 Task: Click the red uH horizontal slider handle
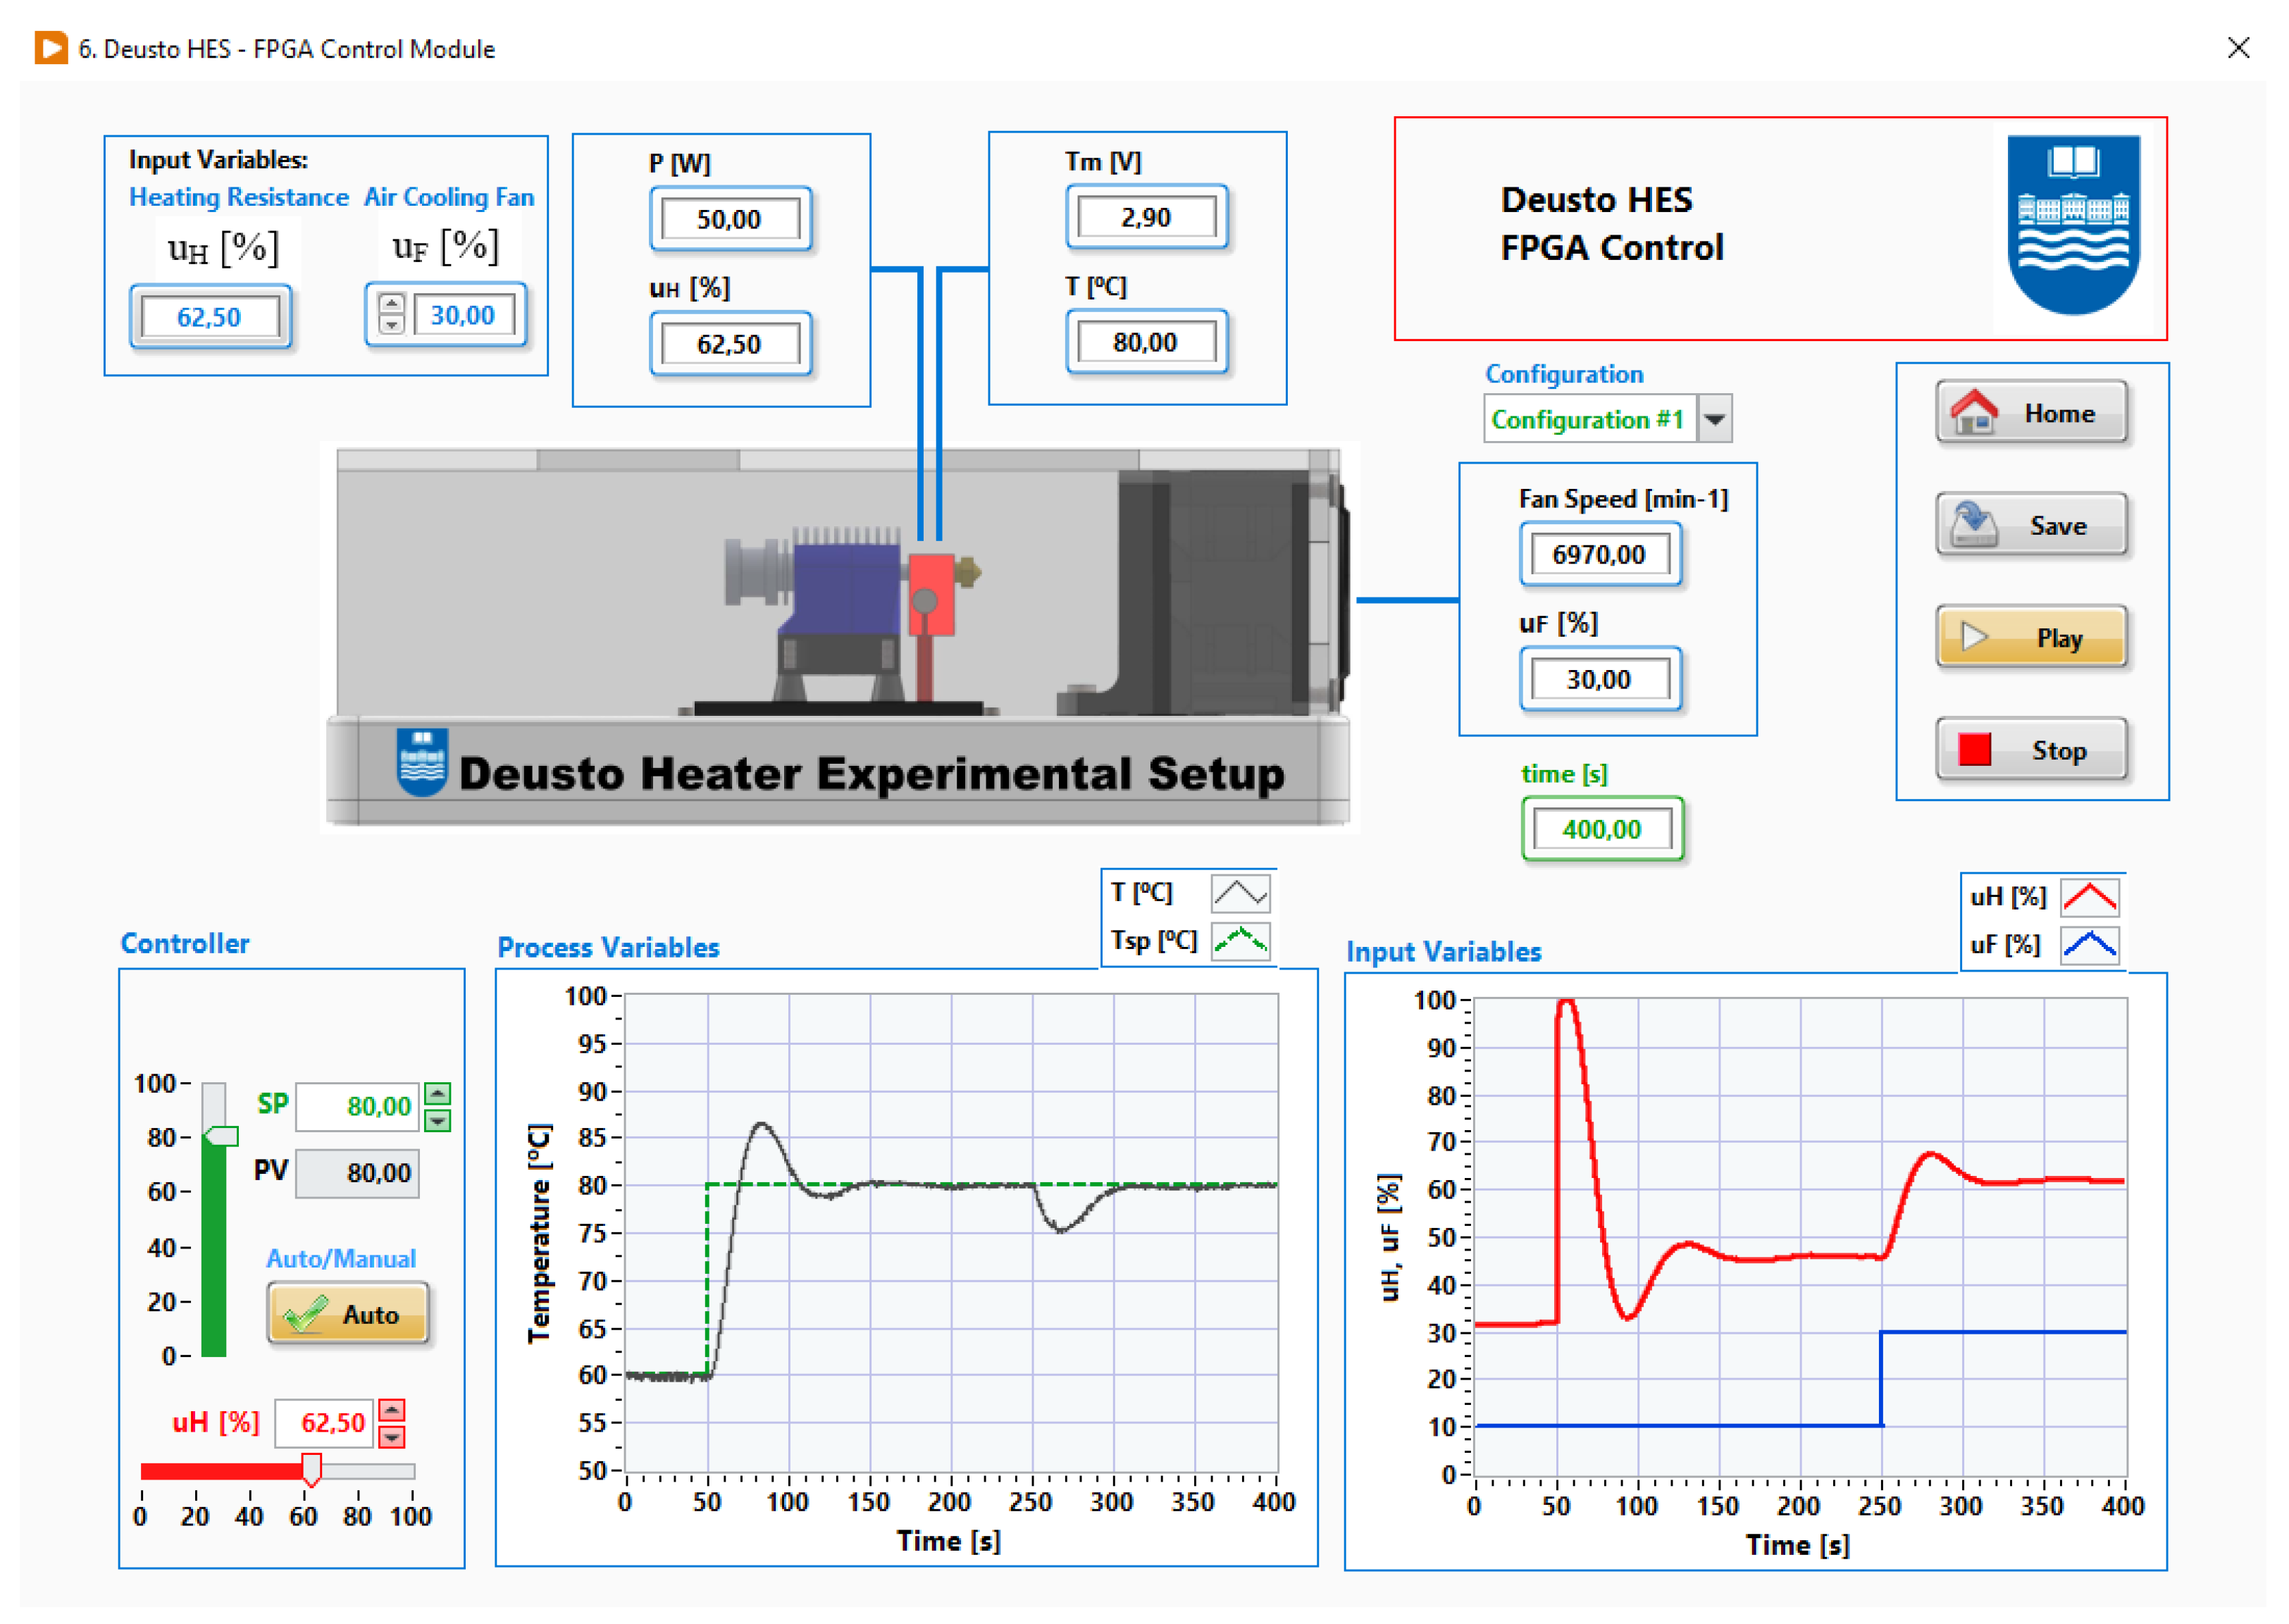(311, 1470)
